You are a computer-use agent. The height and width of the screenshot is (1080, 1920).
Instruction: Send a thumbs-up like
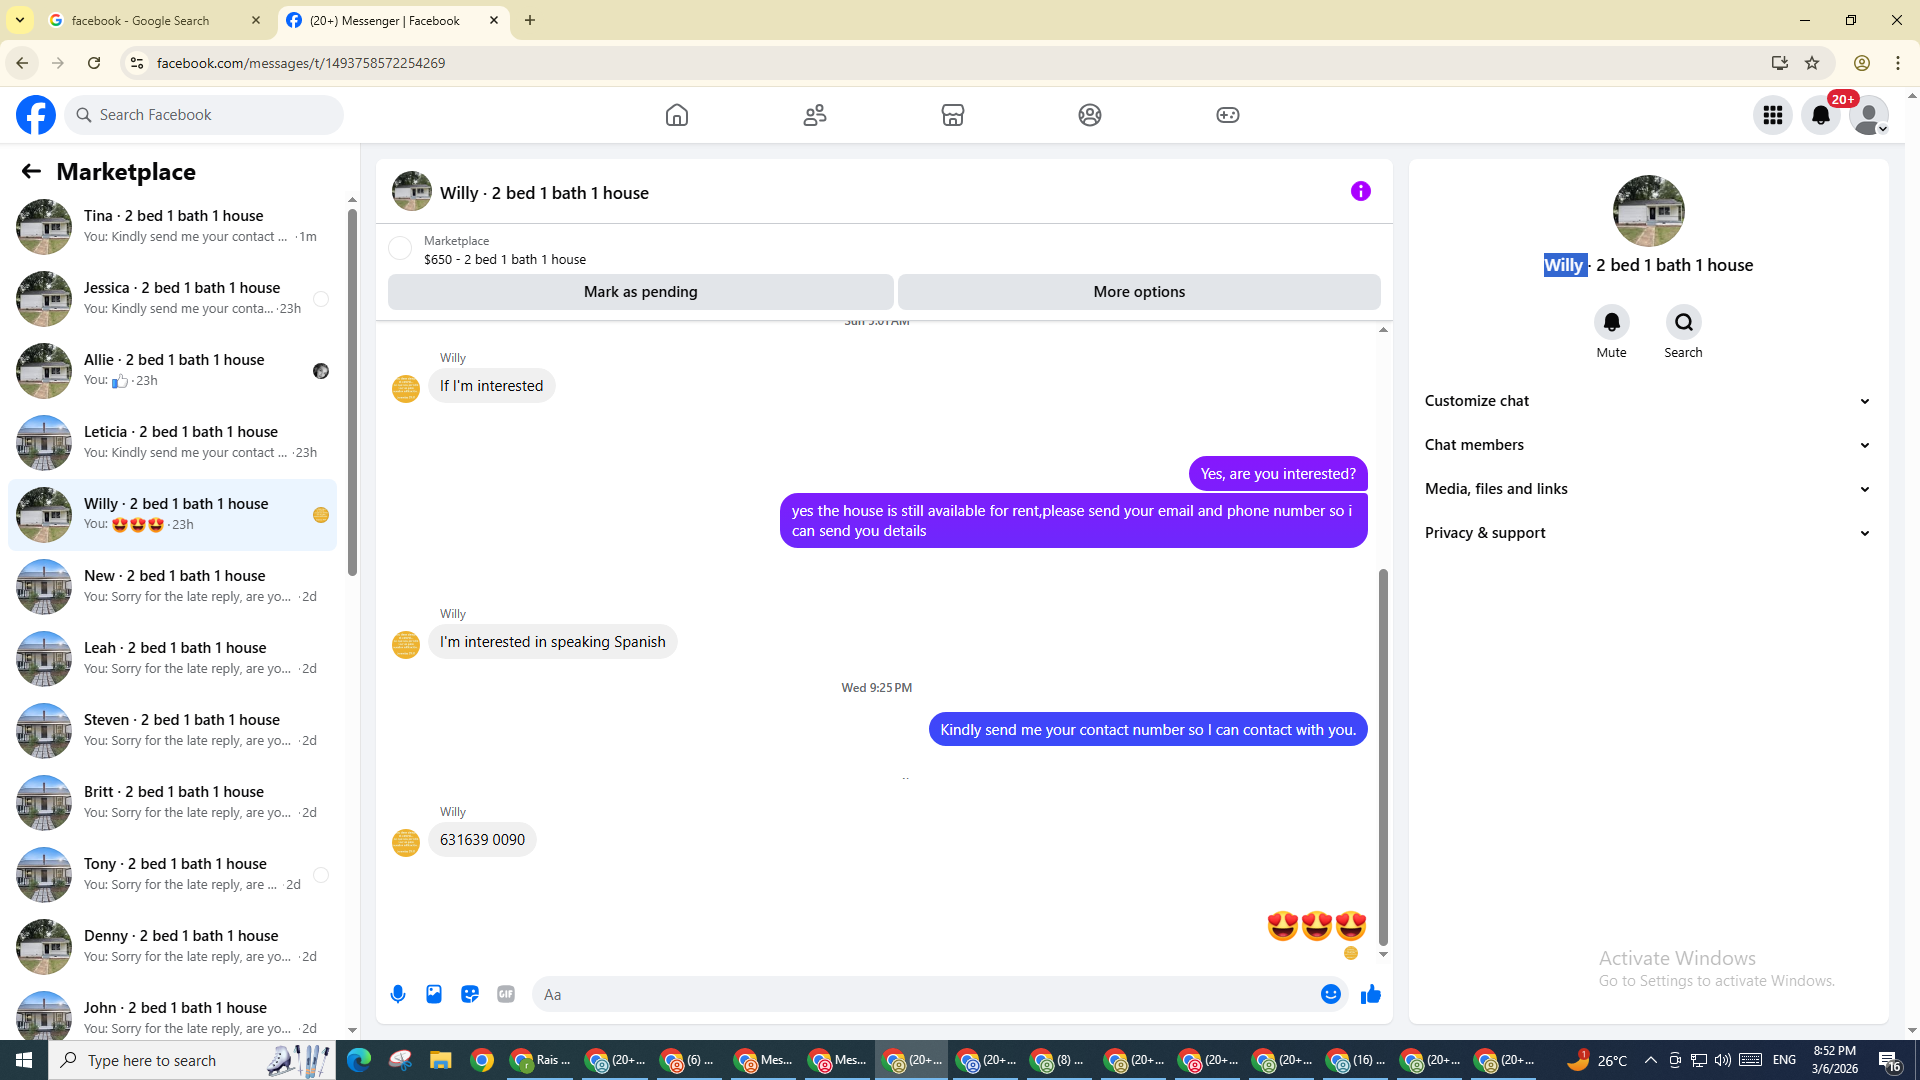tap(1370, 994)
